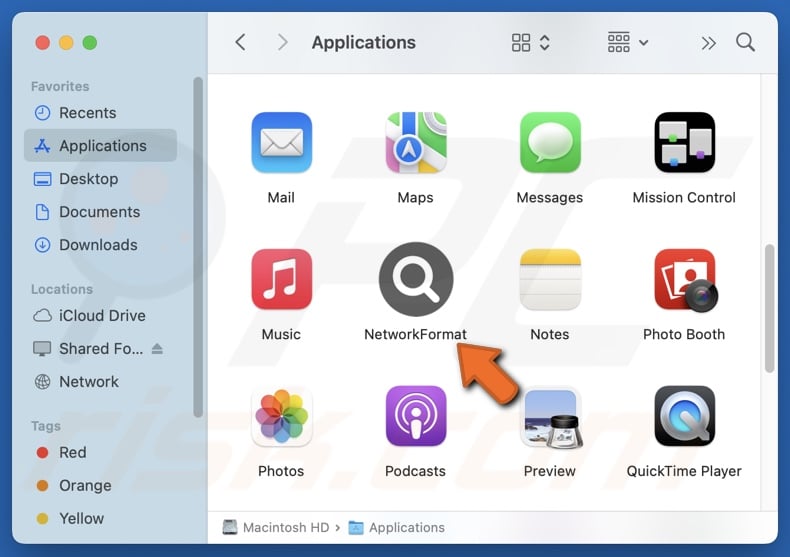Viewport: 790px width, 557px height.
Task: Open Recents in the sidebar
Action: coord(100,113)
